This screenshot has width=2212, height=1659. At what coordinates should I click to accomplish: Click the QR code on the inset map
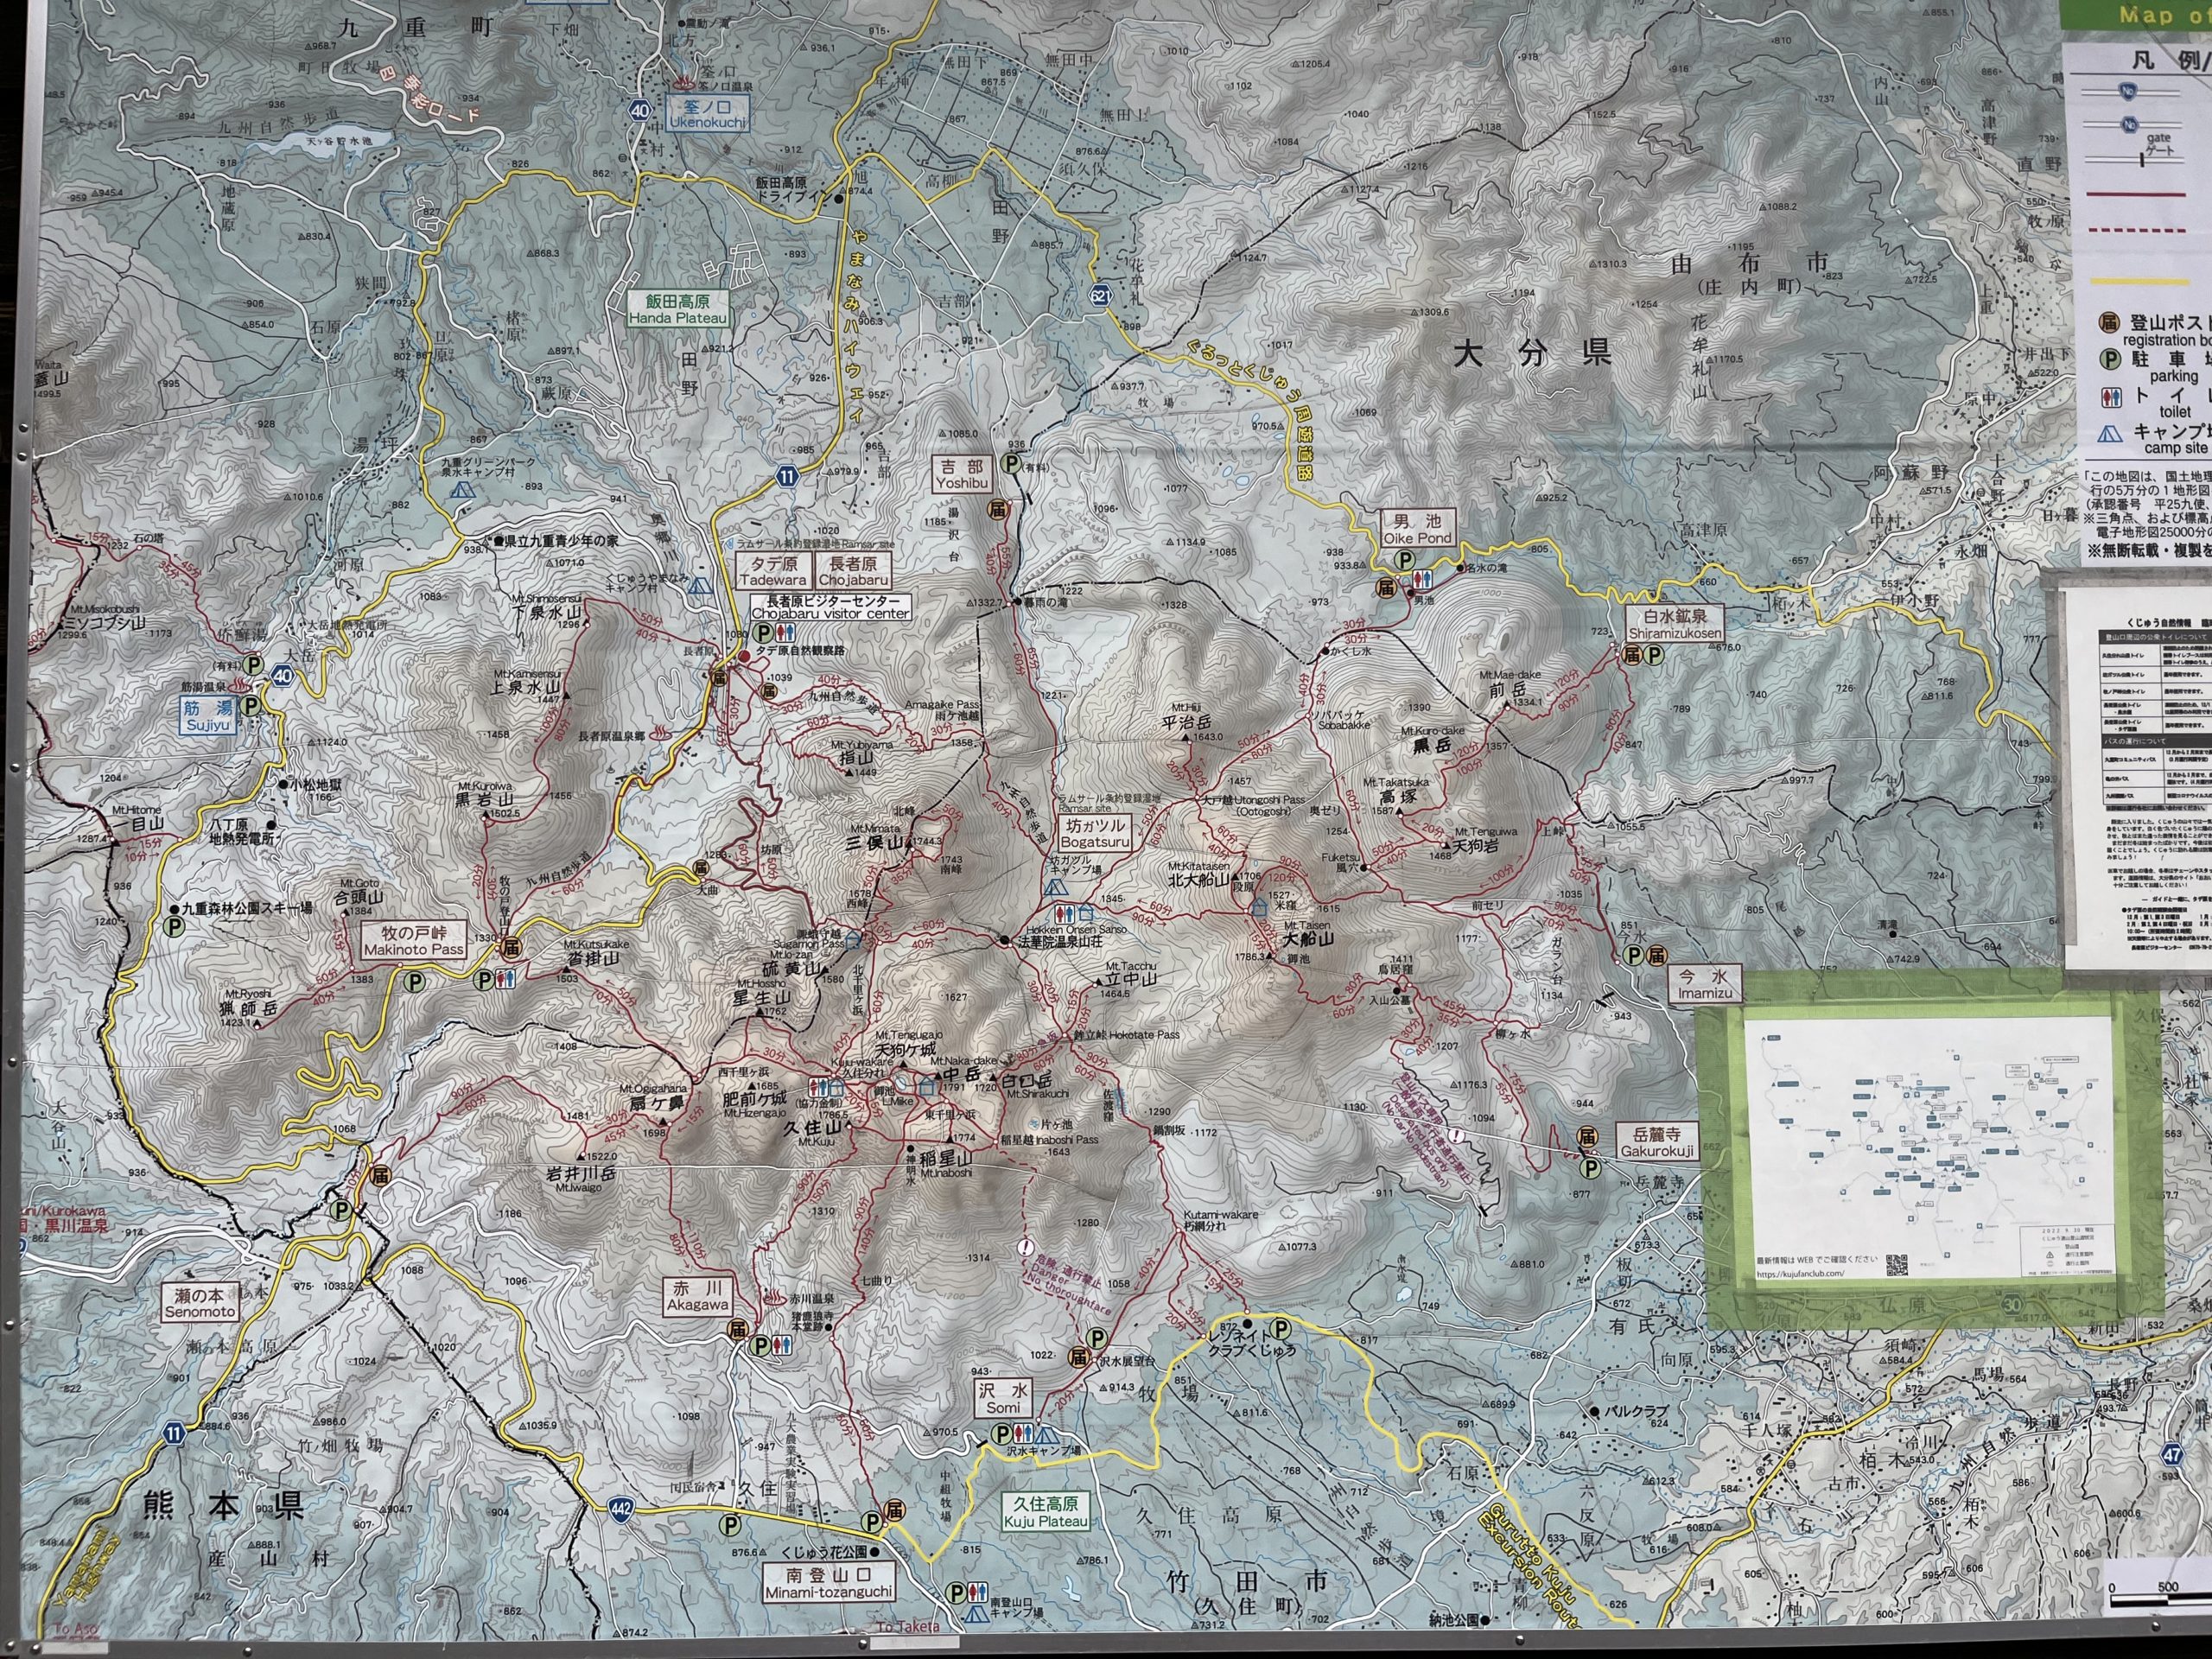pyautogui.click(x=1897, y=1265)
